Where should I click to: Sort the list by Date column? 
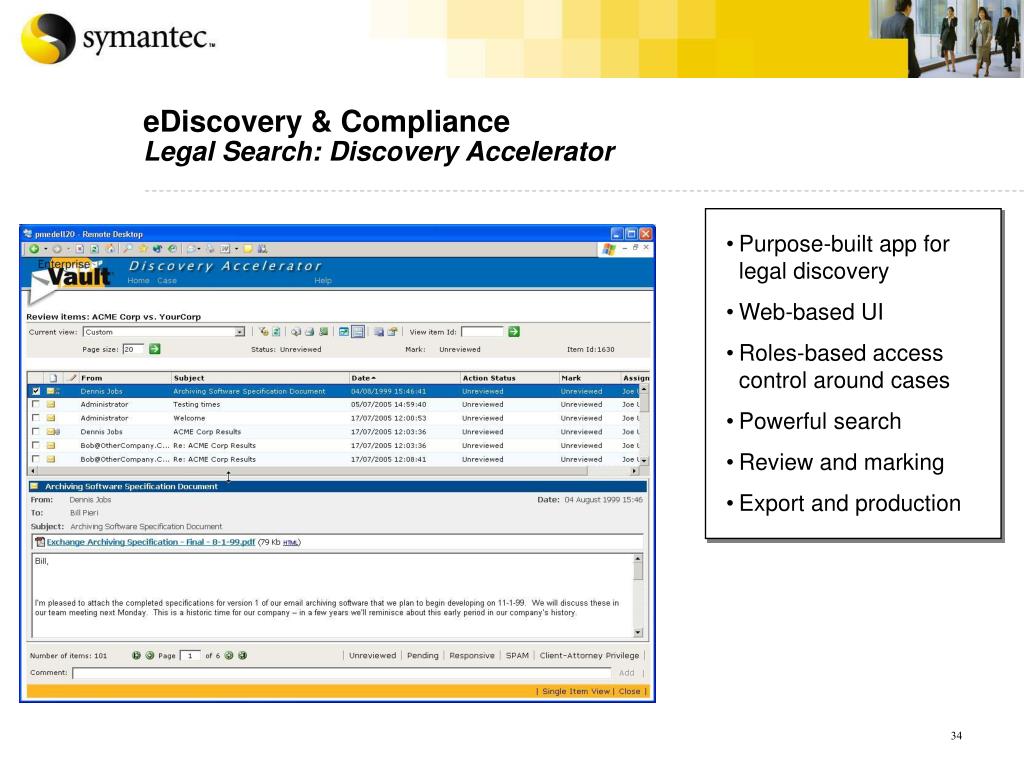click(x=363, y=377)
